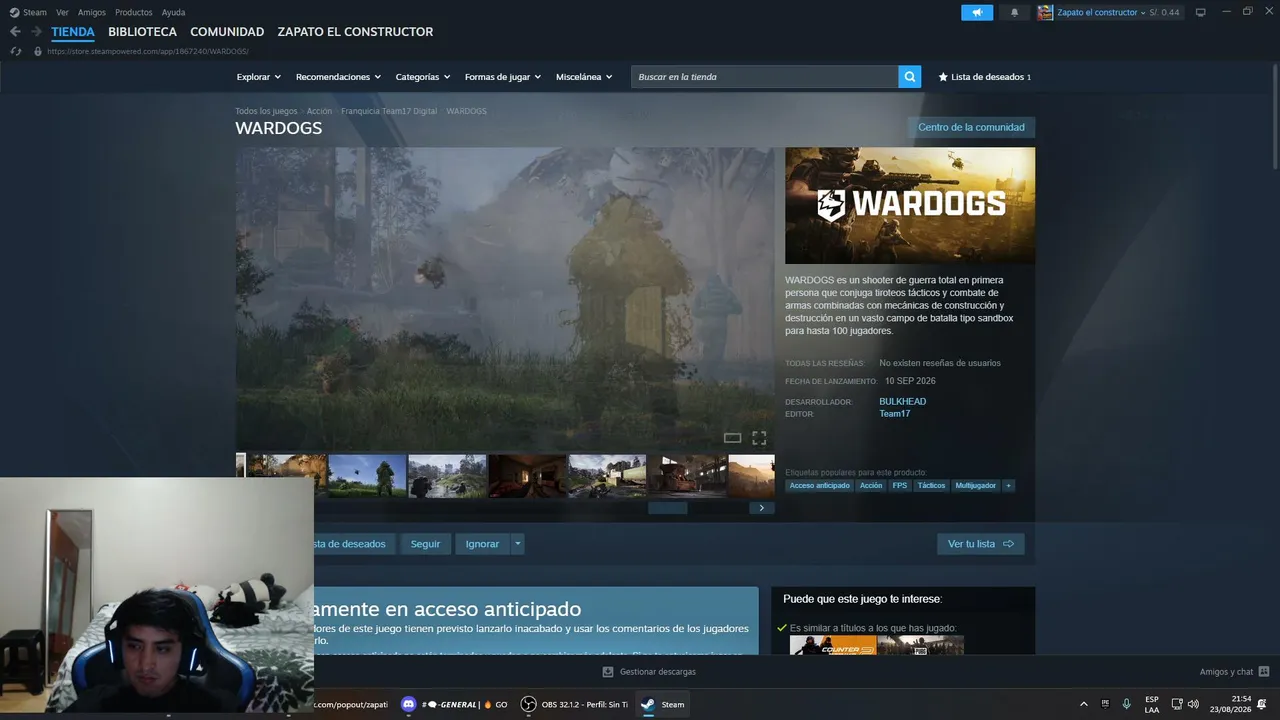Click the WARDOGS header capsule image
Image resolution: width=1280 pixels, height=720 pixels.
910,206
